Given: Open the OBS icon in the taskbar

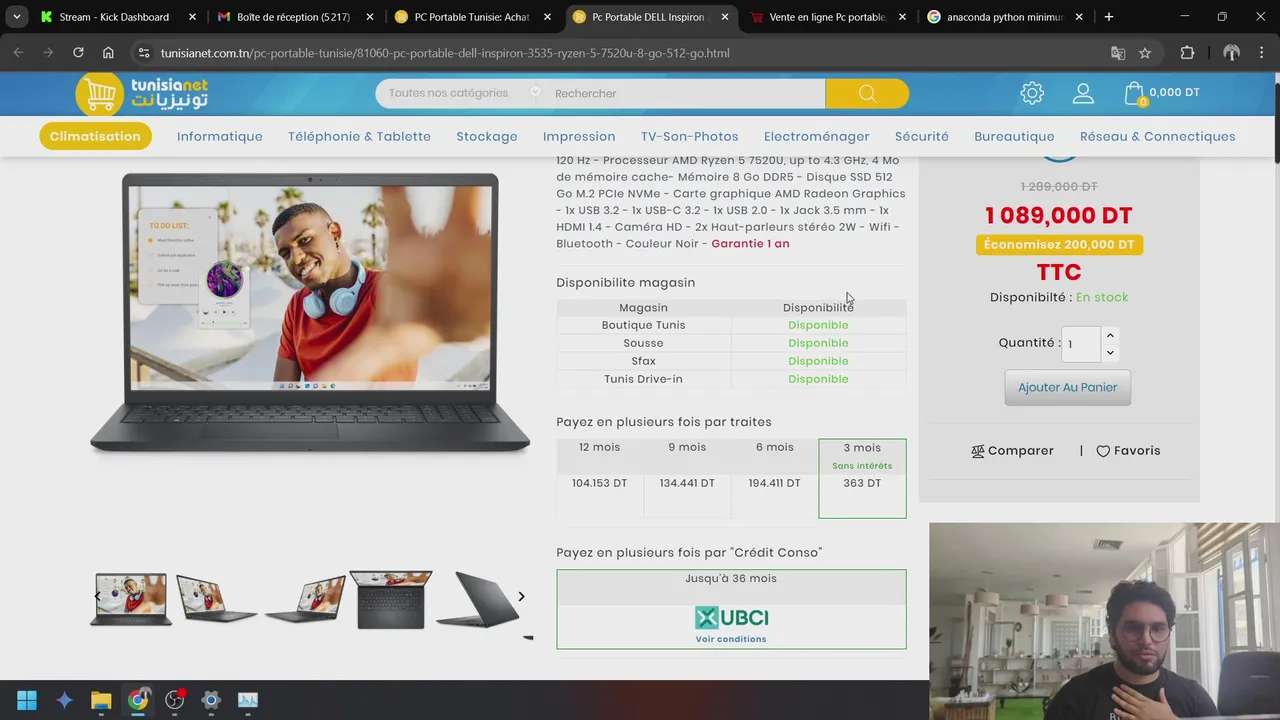Looking at the screenshot, I should point(175,700).
